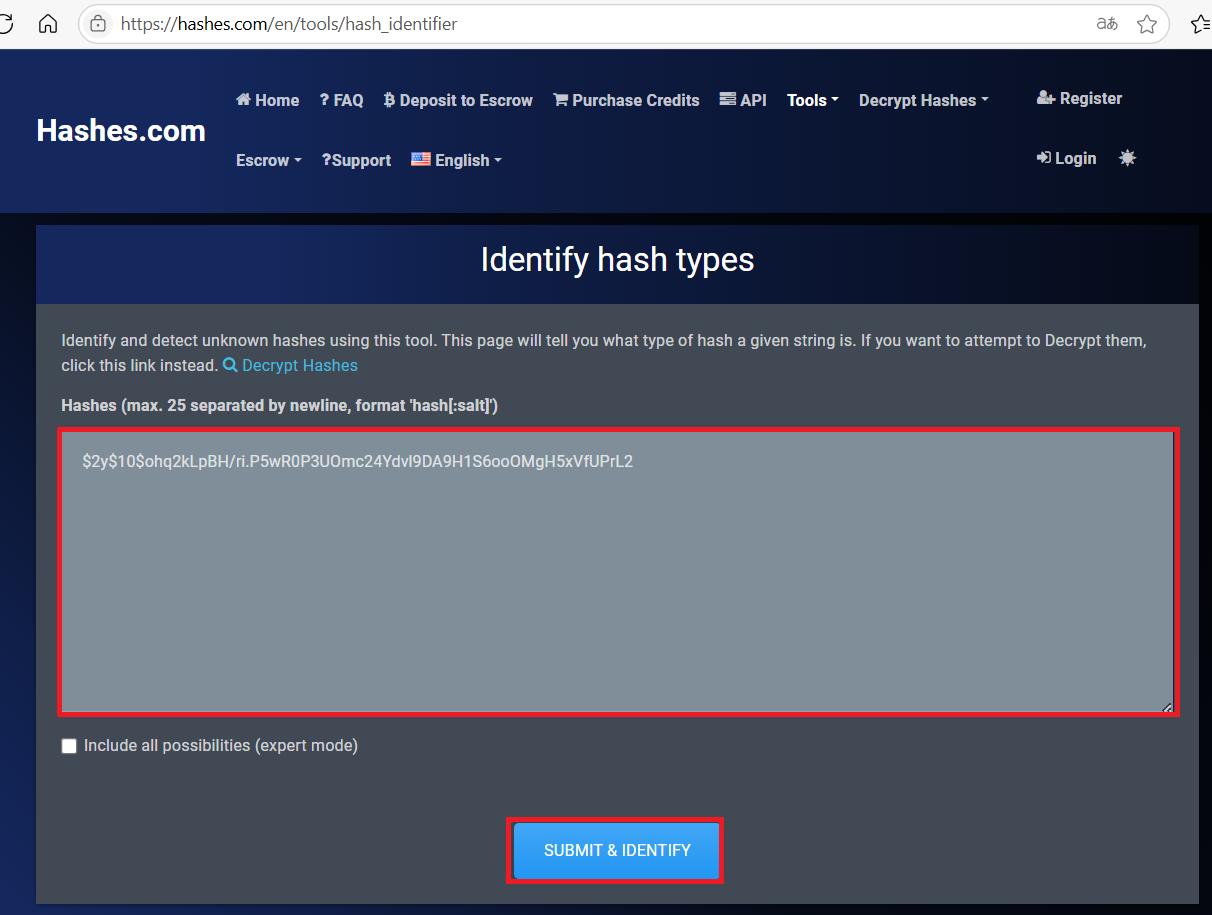This screenshot has height=915, width=1212.
Task: Open the FAQ menu item
Action: (341, 100)
